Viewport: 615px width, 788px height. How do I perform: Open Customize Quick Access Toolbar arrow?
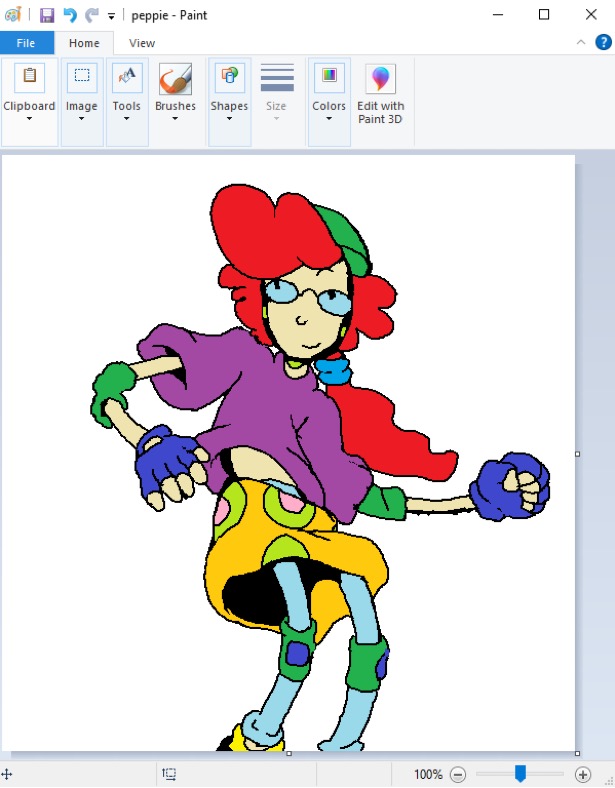click(x=111, y=17)
